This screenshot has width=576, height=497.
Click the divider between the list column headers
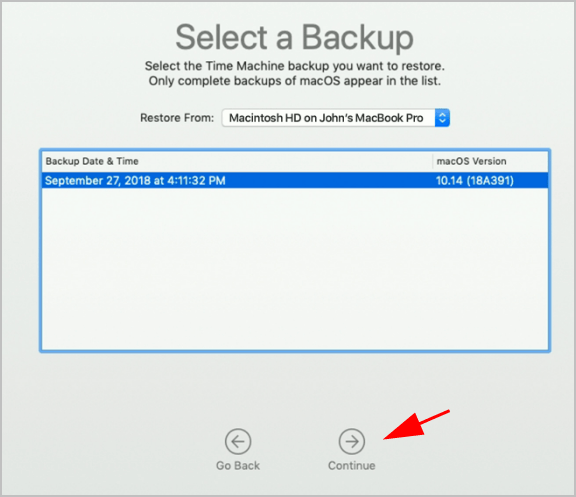[x=433, y=161]
